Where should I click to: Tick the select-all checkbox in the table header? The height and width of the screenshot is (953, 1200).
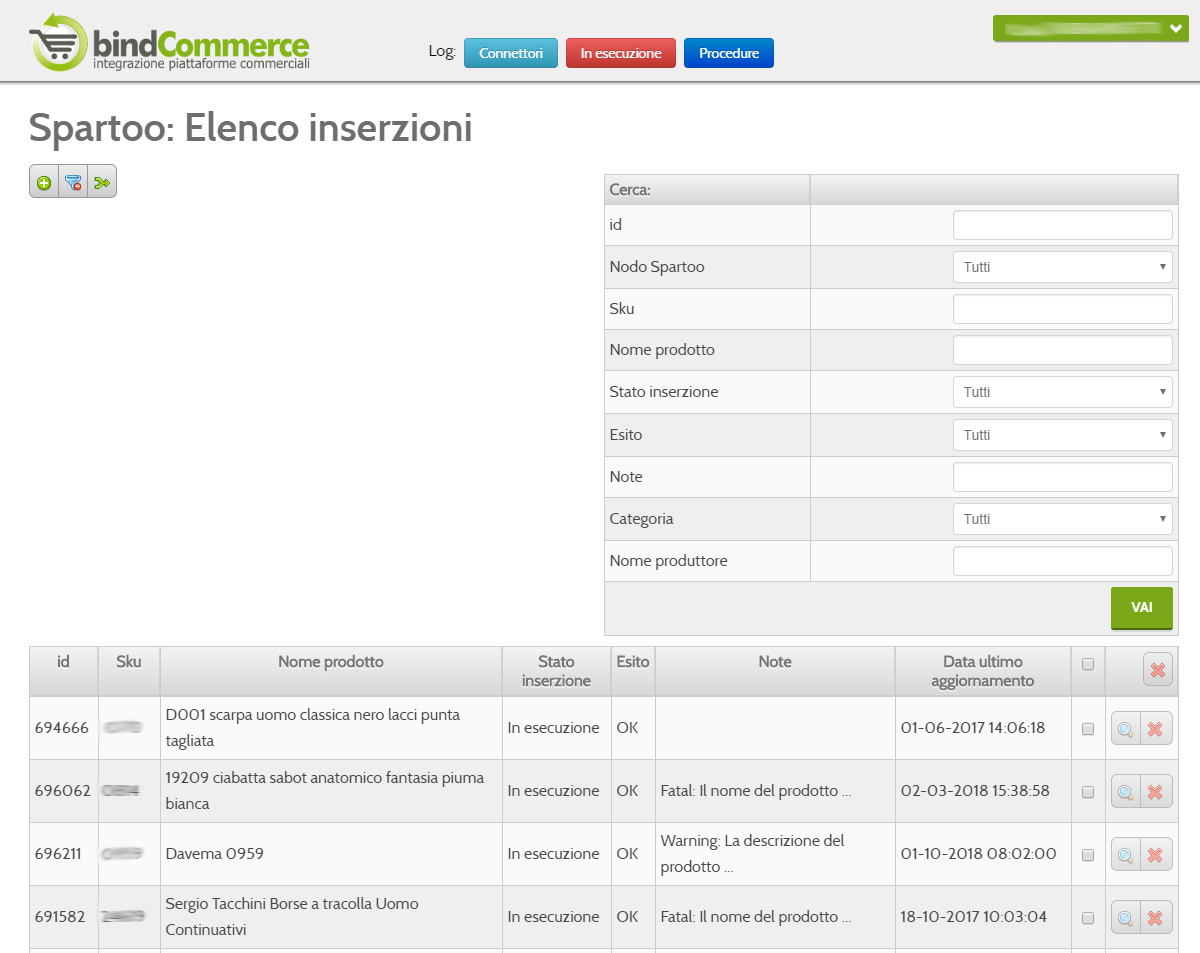coord(1088,663)
